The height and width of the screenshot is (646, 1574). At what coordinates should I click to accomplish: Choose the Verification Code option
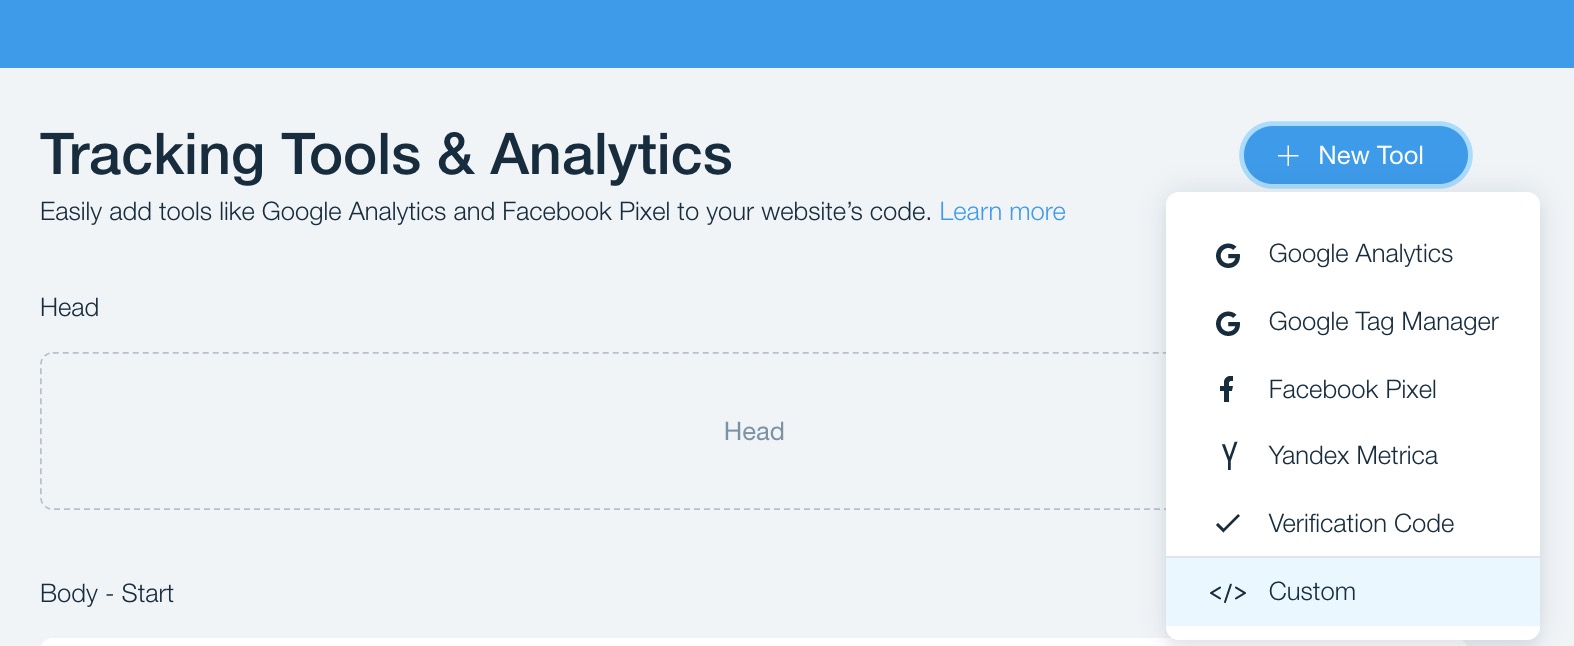(x=1360, y=523)
